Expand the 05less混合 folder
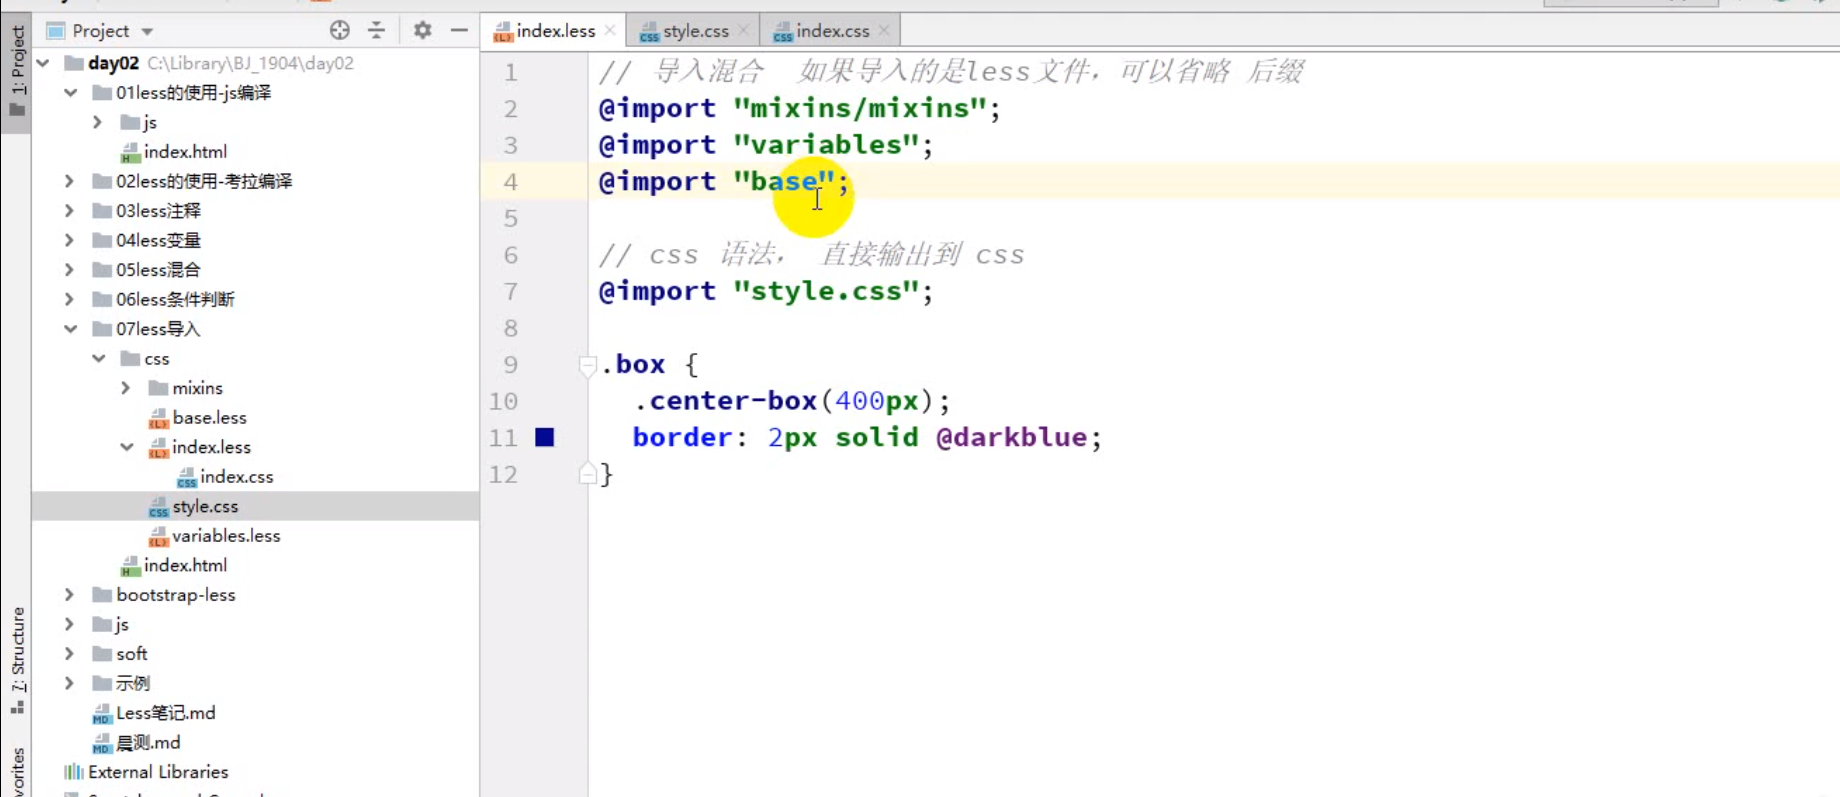 [x=70, y=270]
